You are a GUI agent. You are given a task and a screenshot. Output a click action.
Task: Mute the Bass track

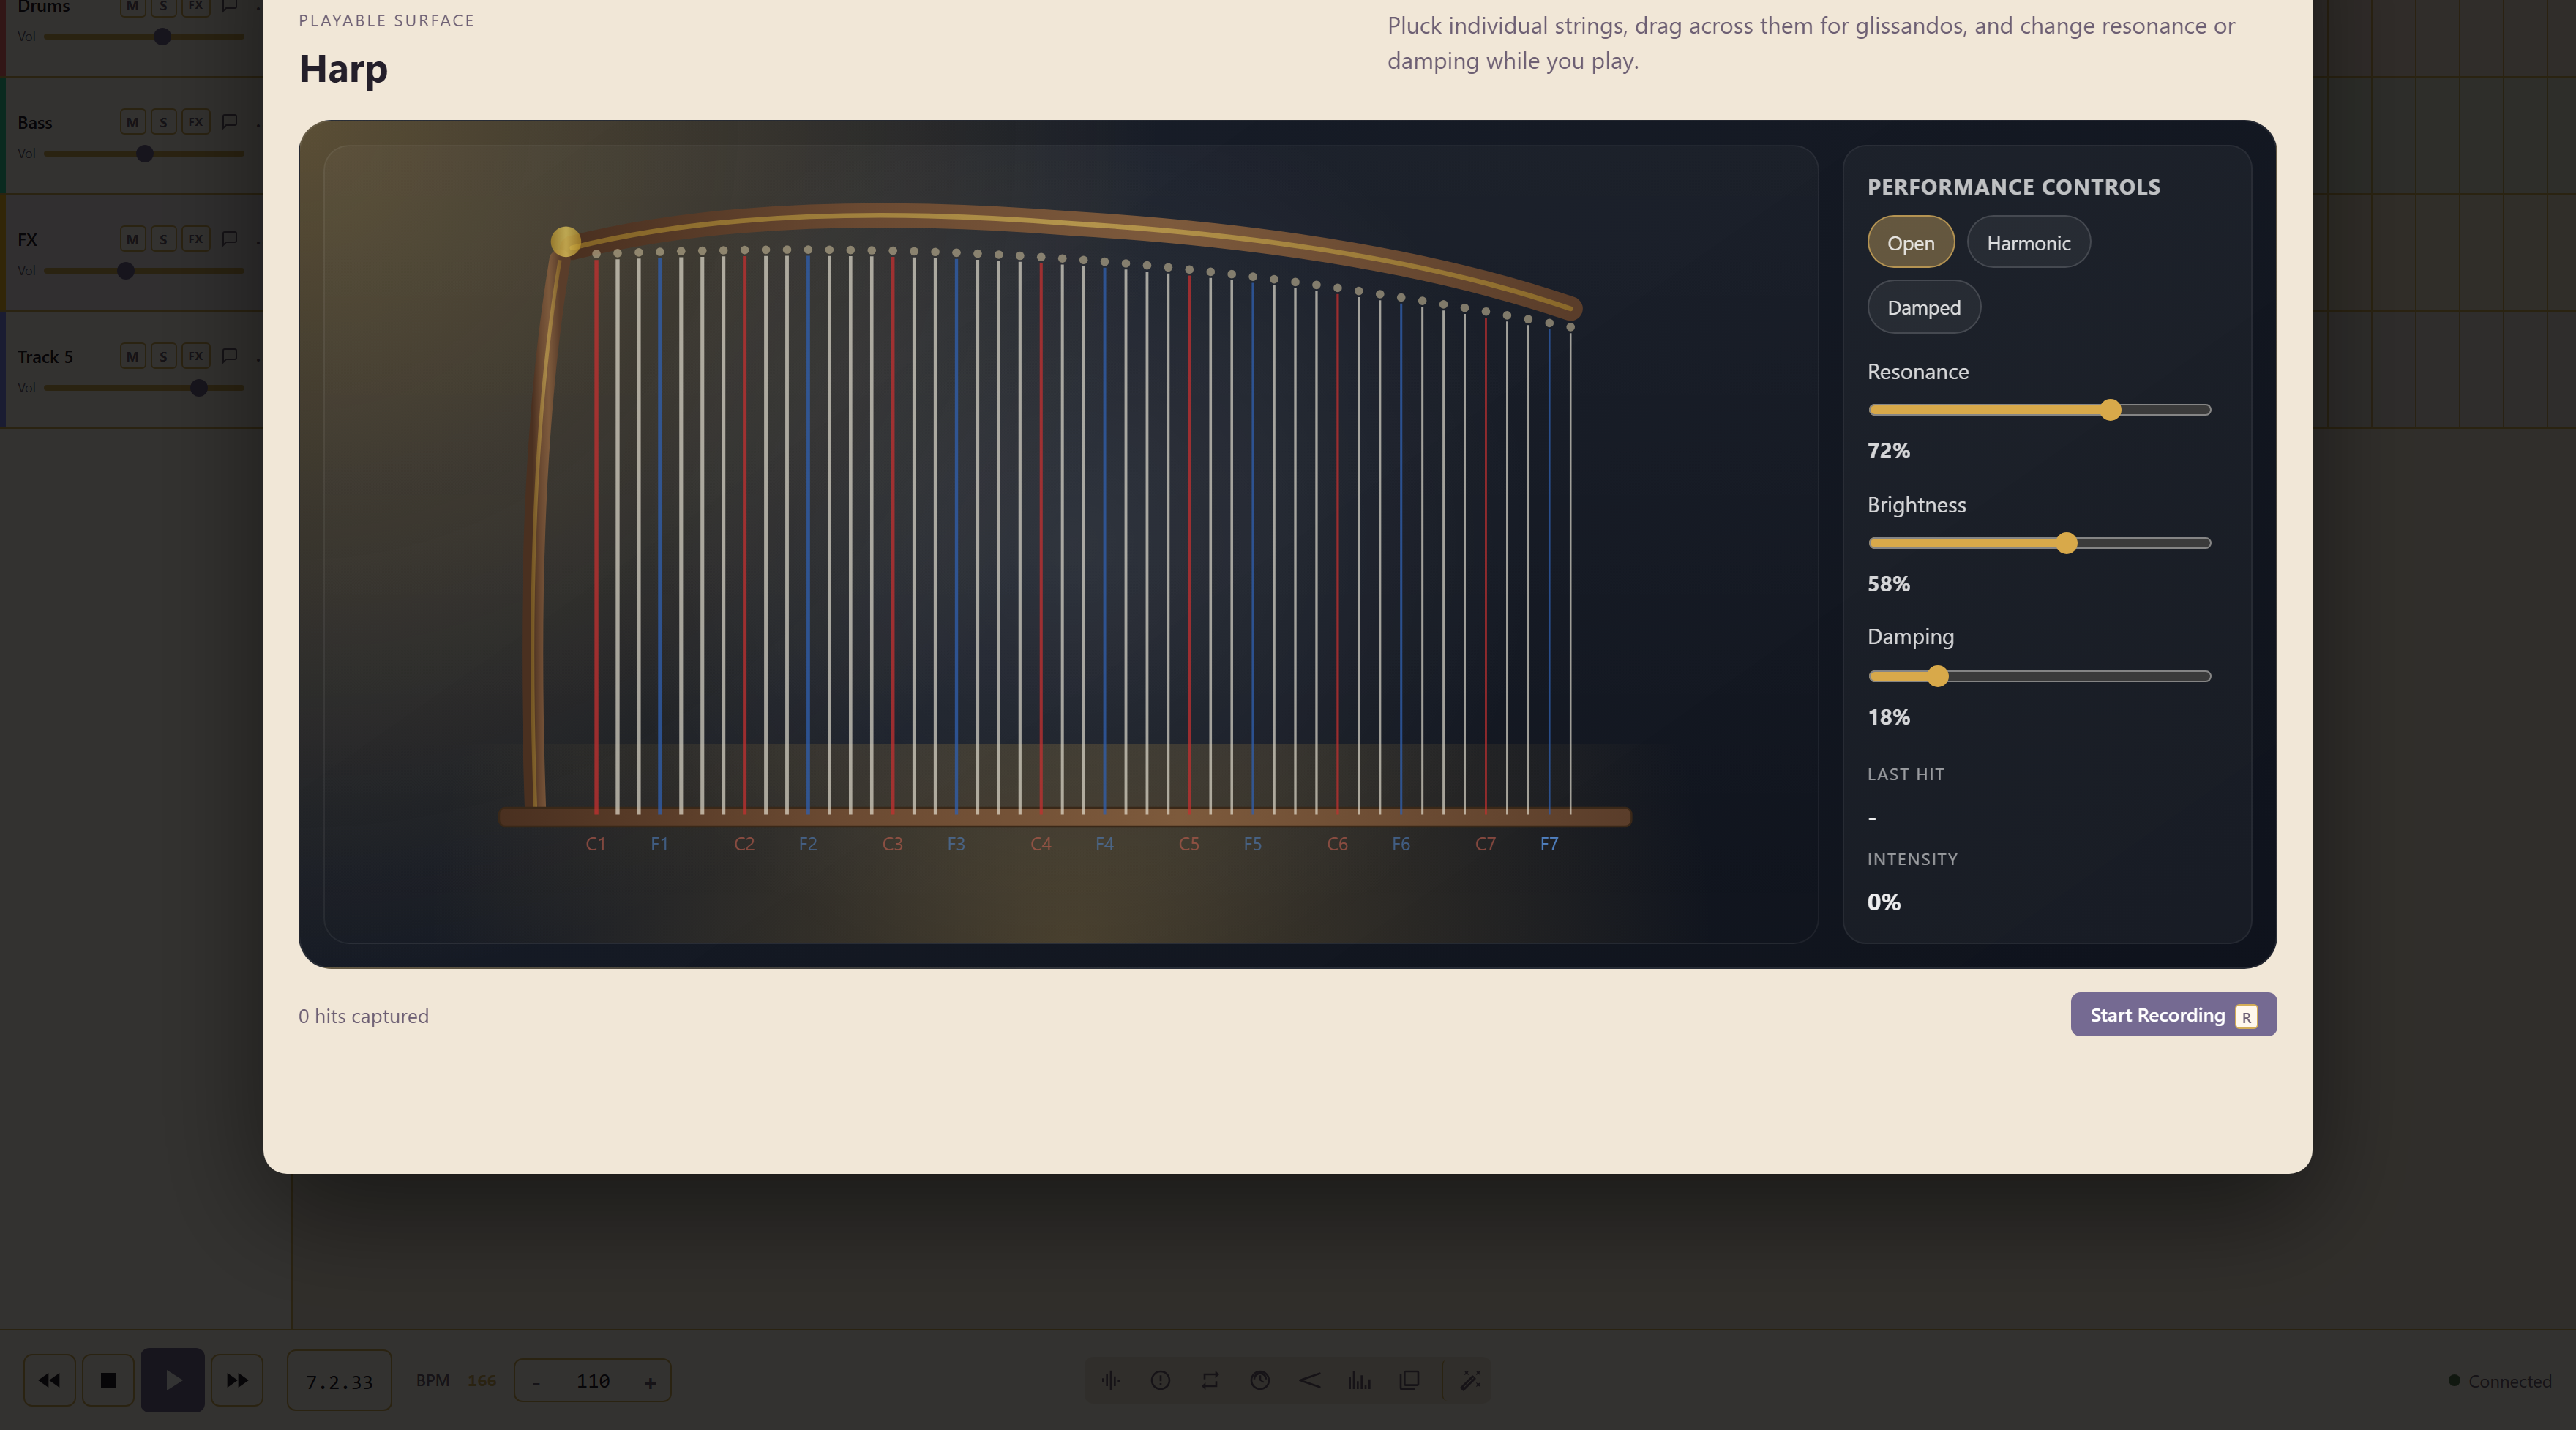click(133, 122)
